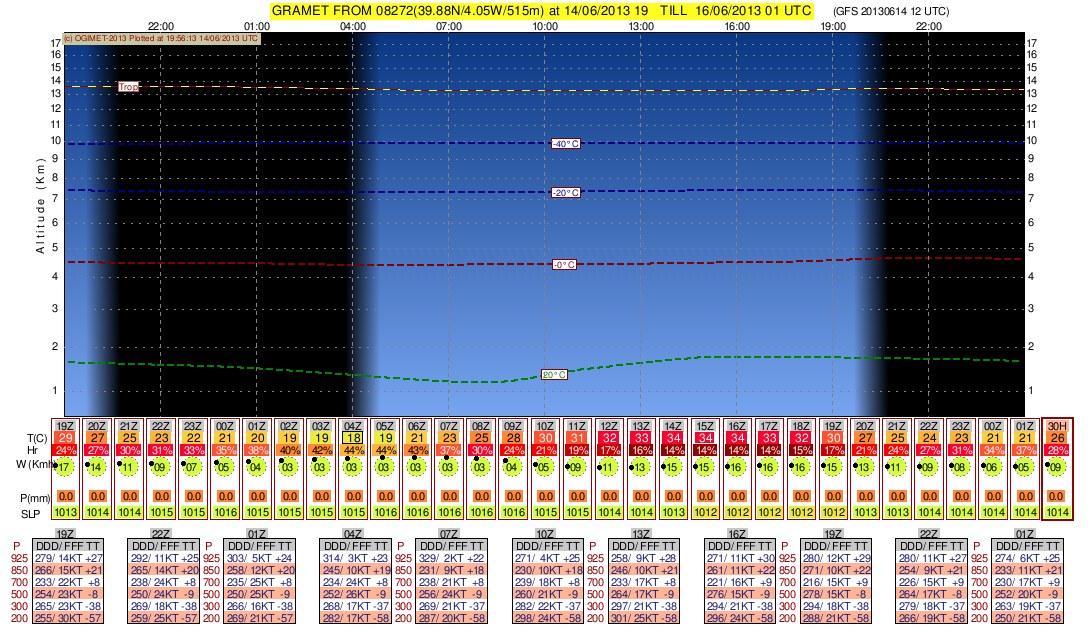This screenshot has width=1088, height=640.
Task: Click the 10:00 time label above the chart
Action: click(545, 26)
